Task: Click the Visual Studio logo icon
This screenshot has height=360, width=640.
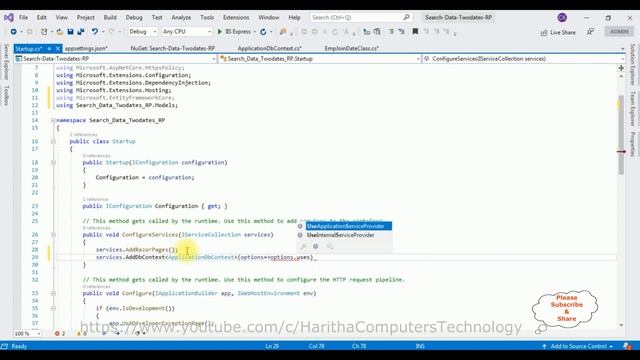Action: pos(9,18)
